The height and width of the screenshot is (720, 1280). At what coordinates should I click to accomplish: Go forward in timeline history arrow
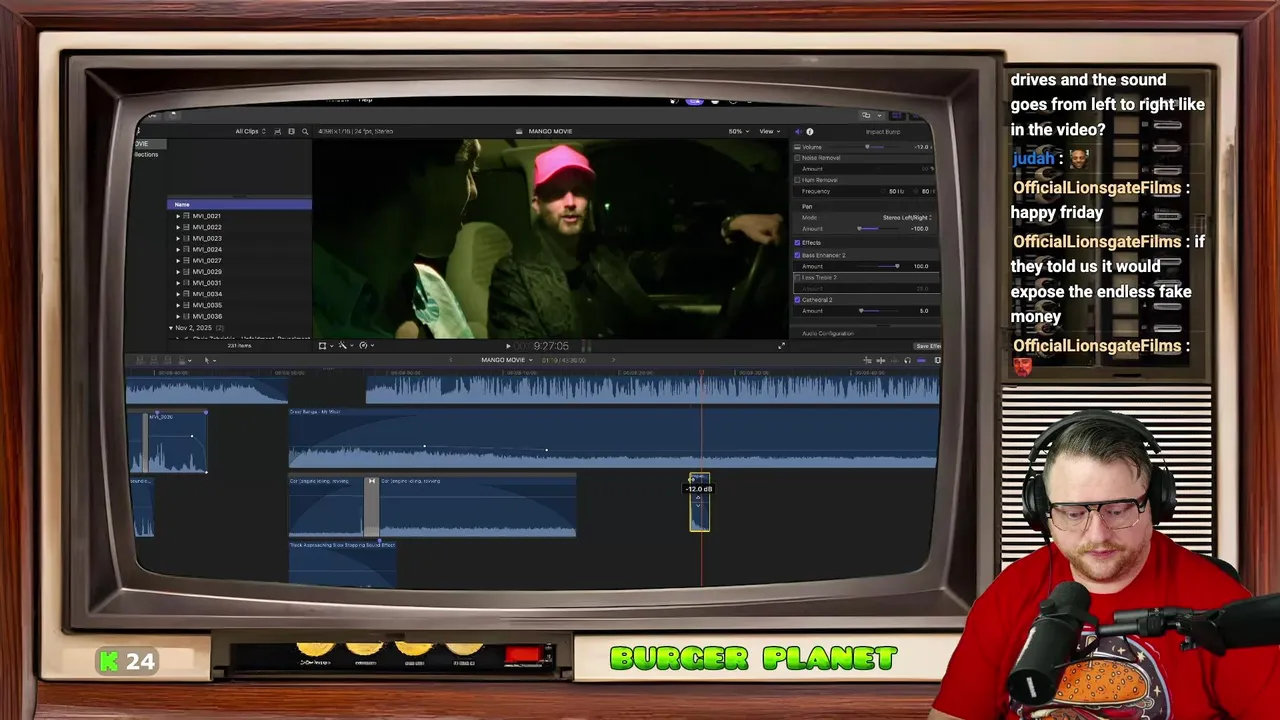[613, 360]
